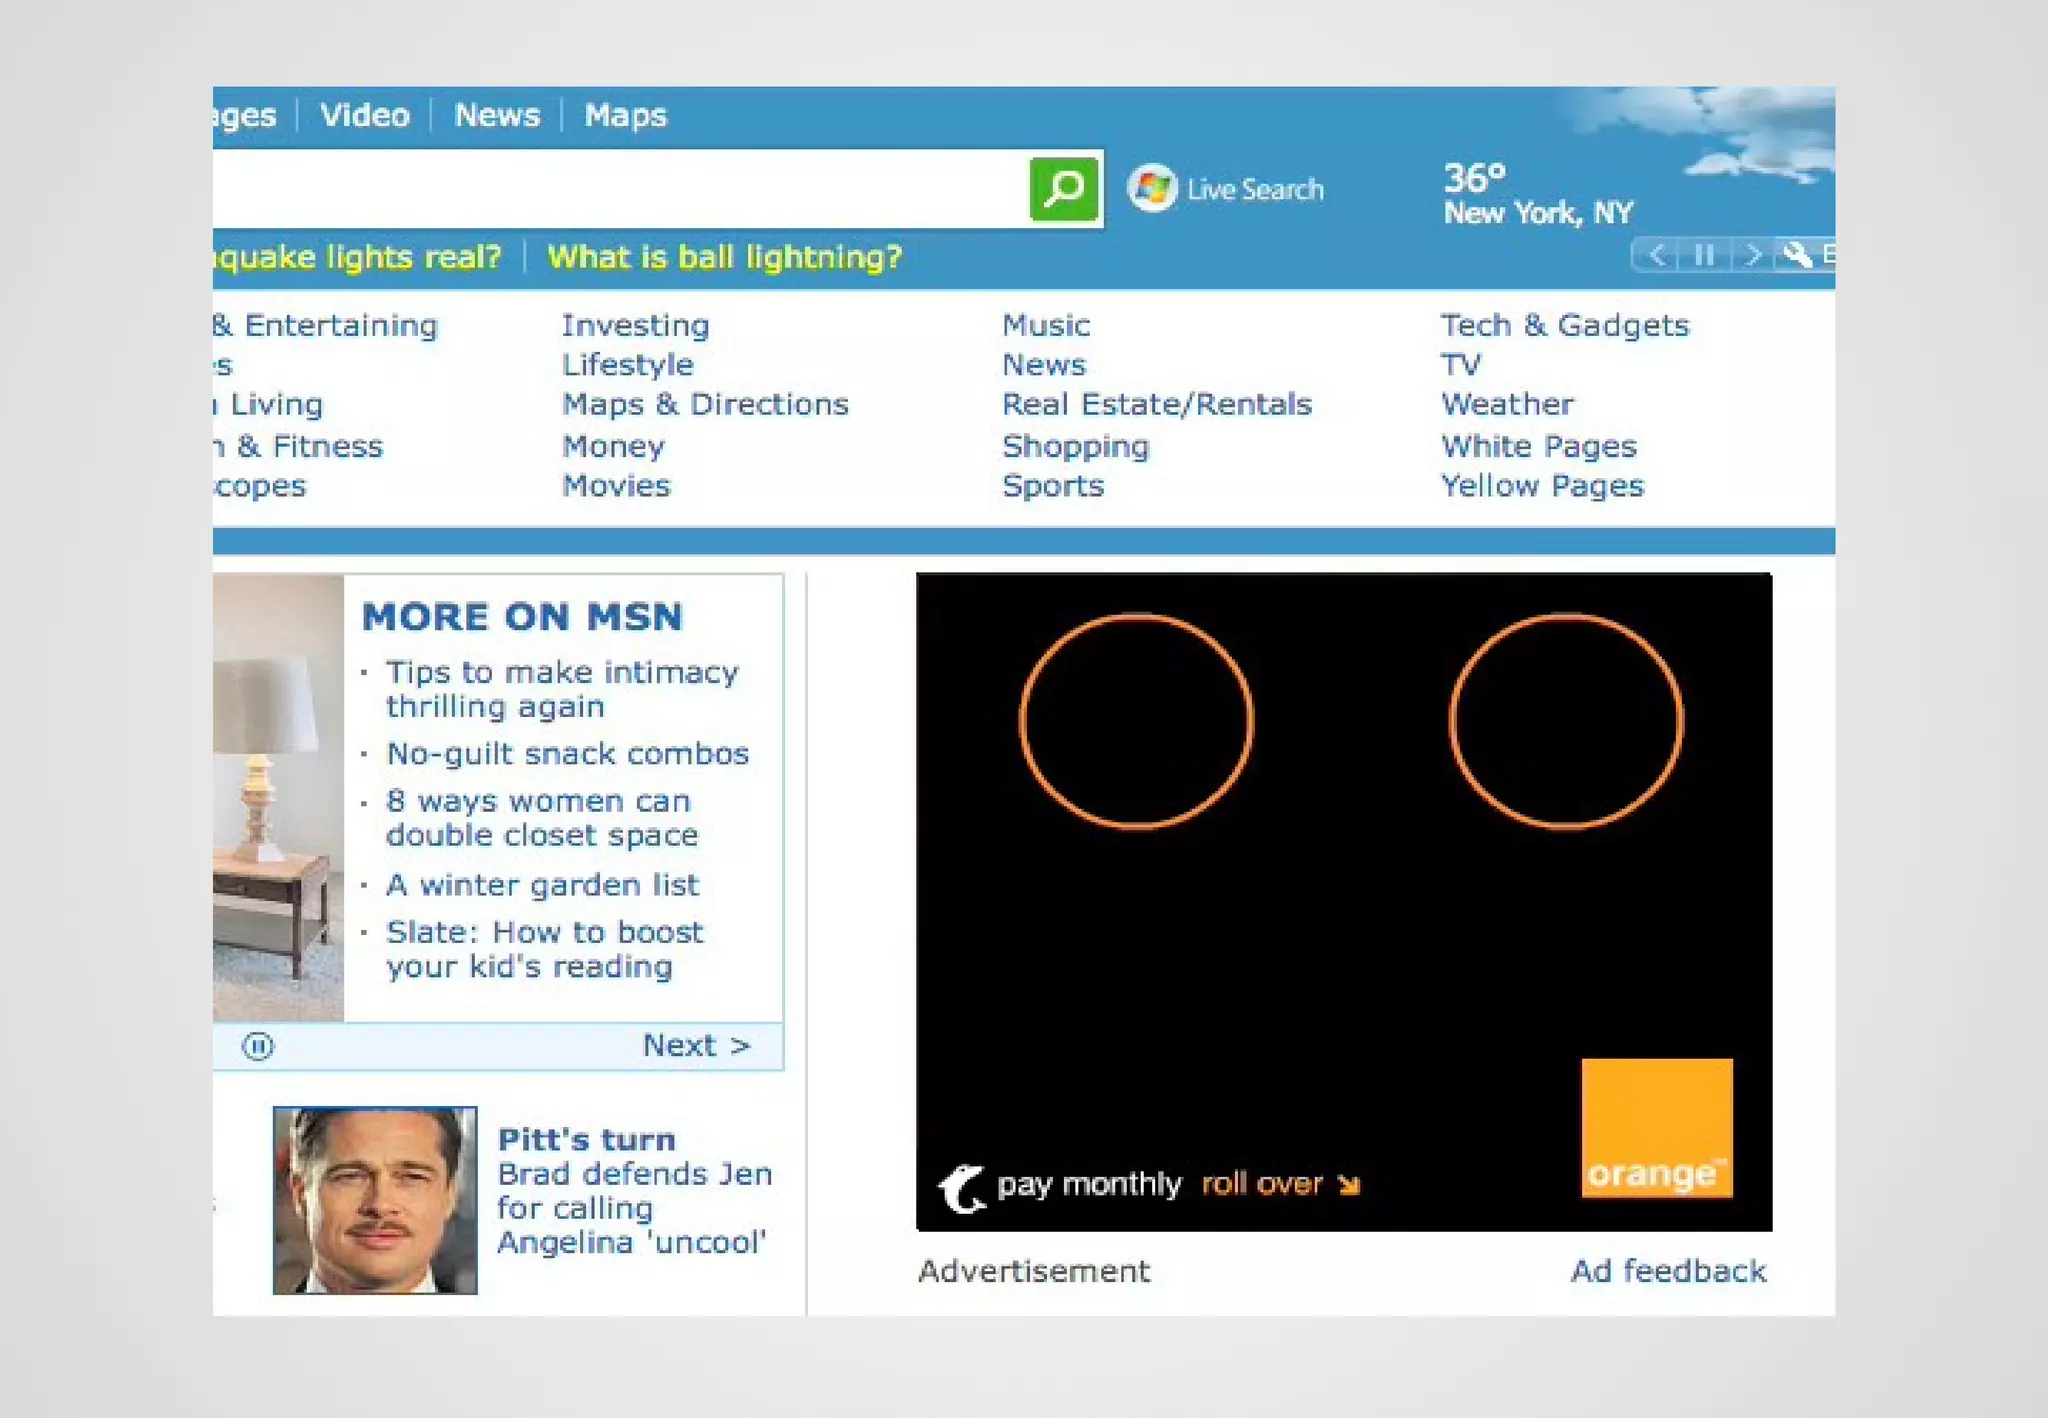Open the News search tab
The height and width of the screenshot is (1418, 2048).
497,116
